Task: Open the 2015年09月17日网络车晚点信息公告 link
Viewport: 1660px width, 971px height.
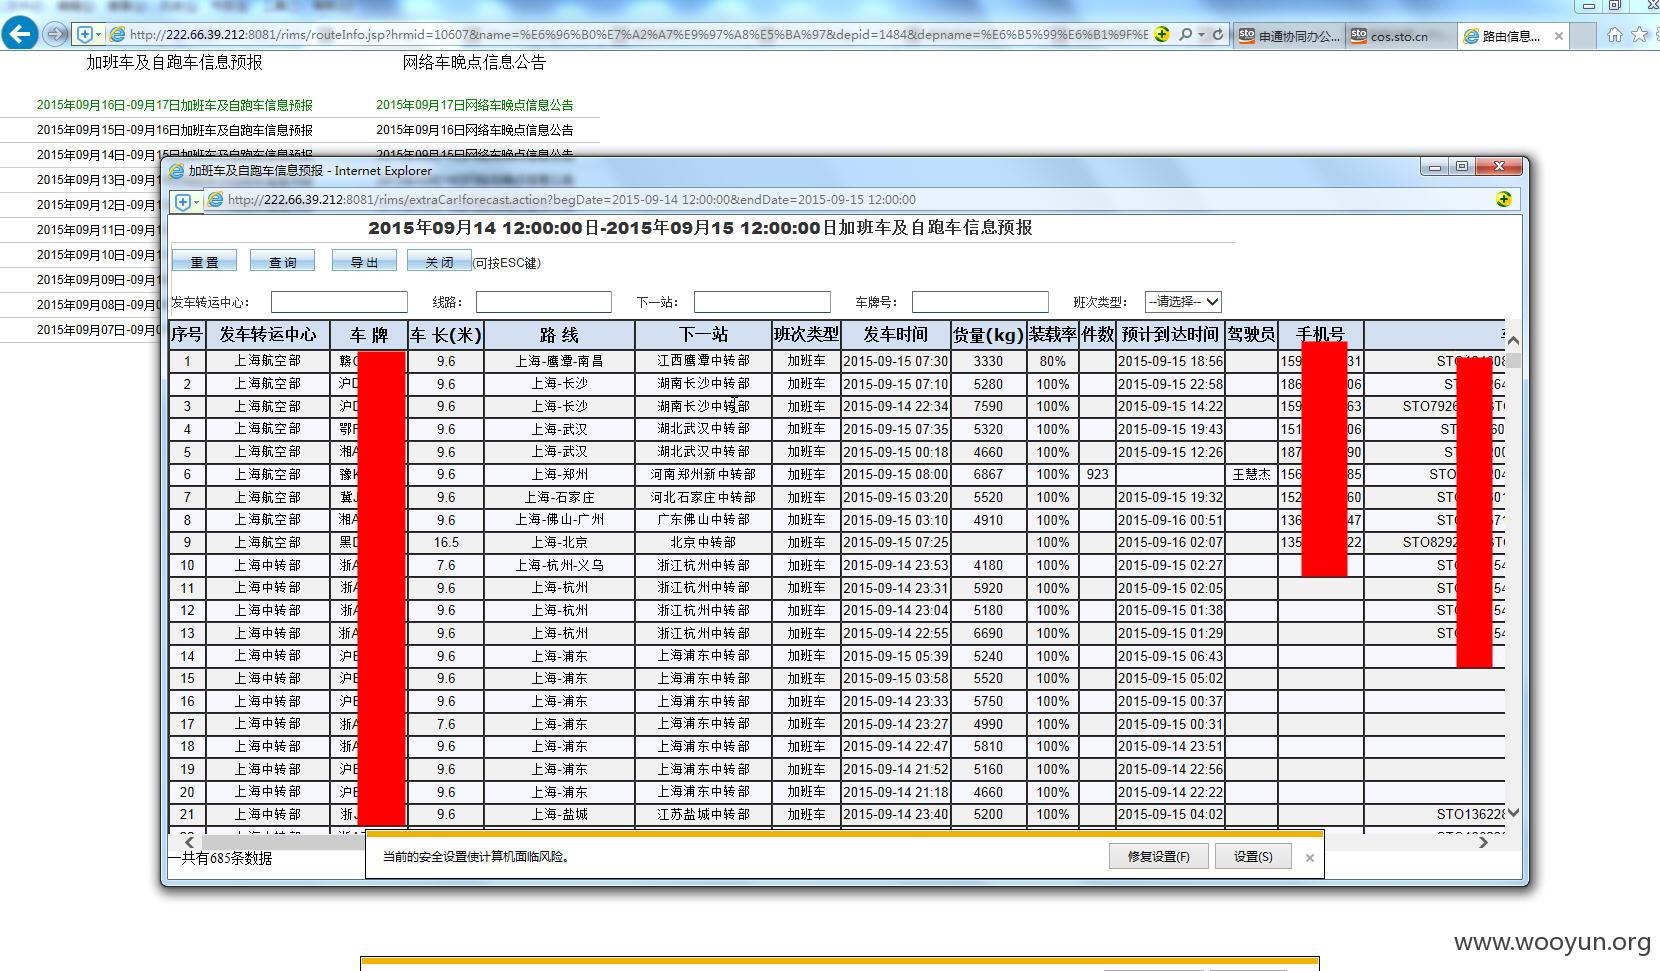Action: (x=475, y=105)
